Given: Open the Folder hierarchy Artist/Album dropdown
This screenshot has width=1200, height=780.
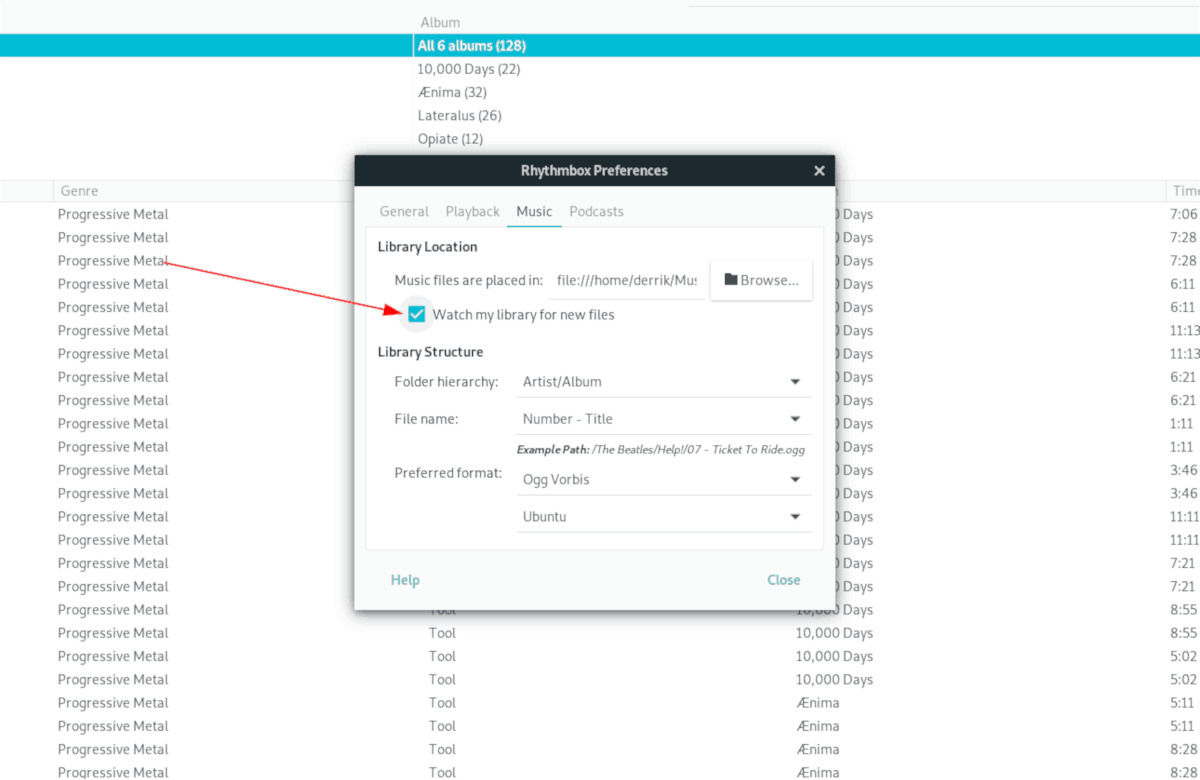Looking at the screenshot, I should tap(663, 381).
